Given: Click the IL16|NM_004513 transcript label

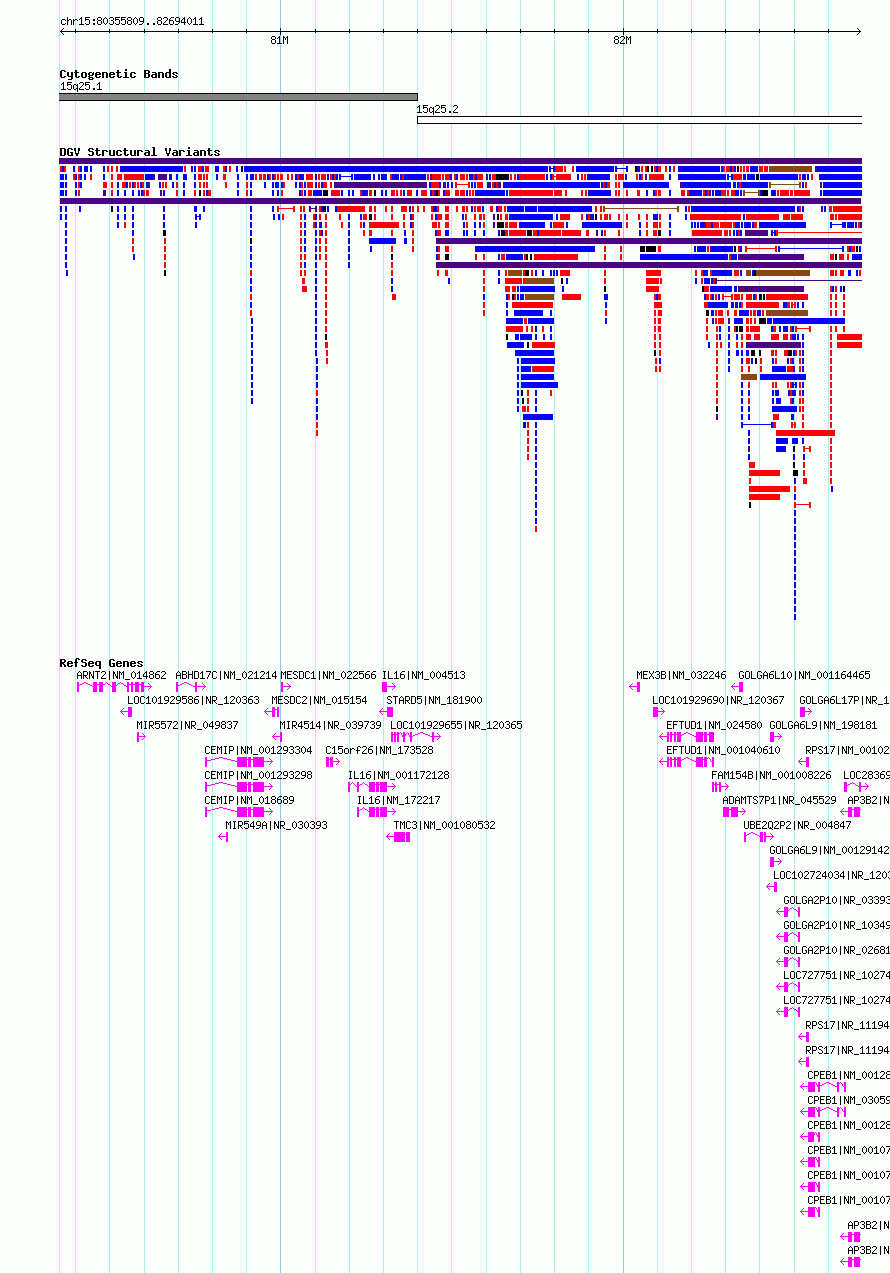Looking at the screenshot, I should click(x=424, y=675).
